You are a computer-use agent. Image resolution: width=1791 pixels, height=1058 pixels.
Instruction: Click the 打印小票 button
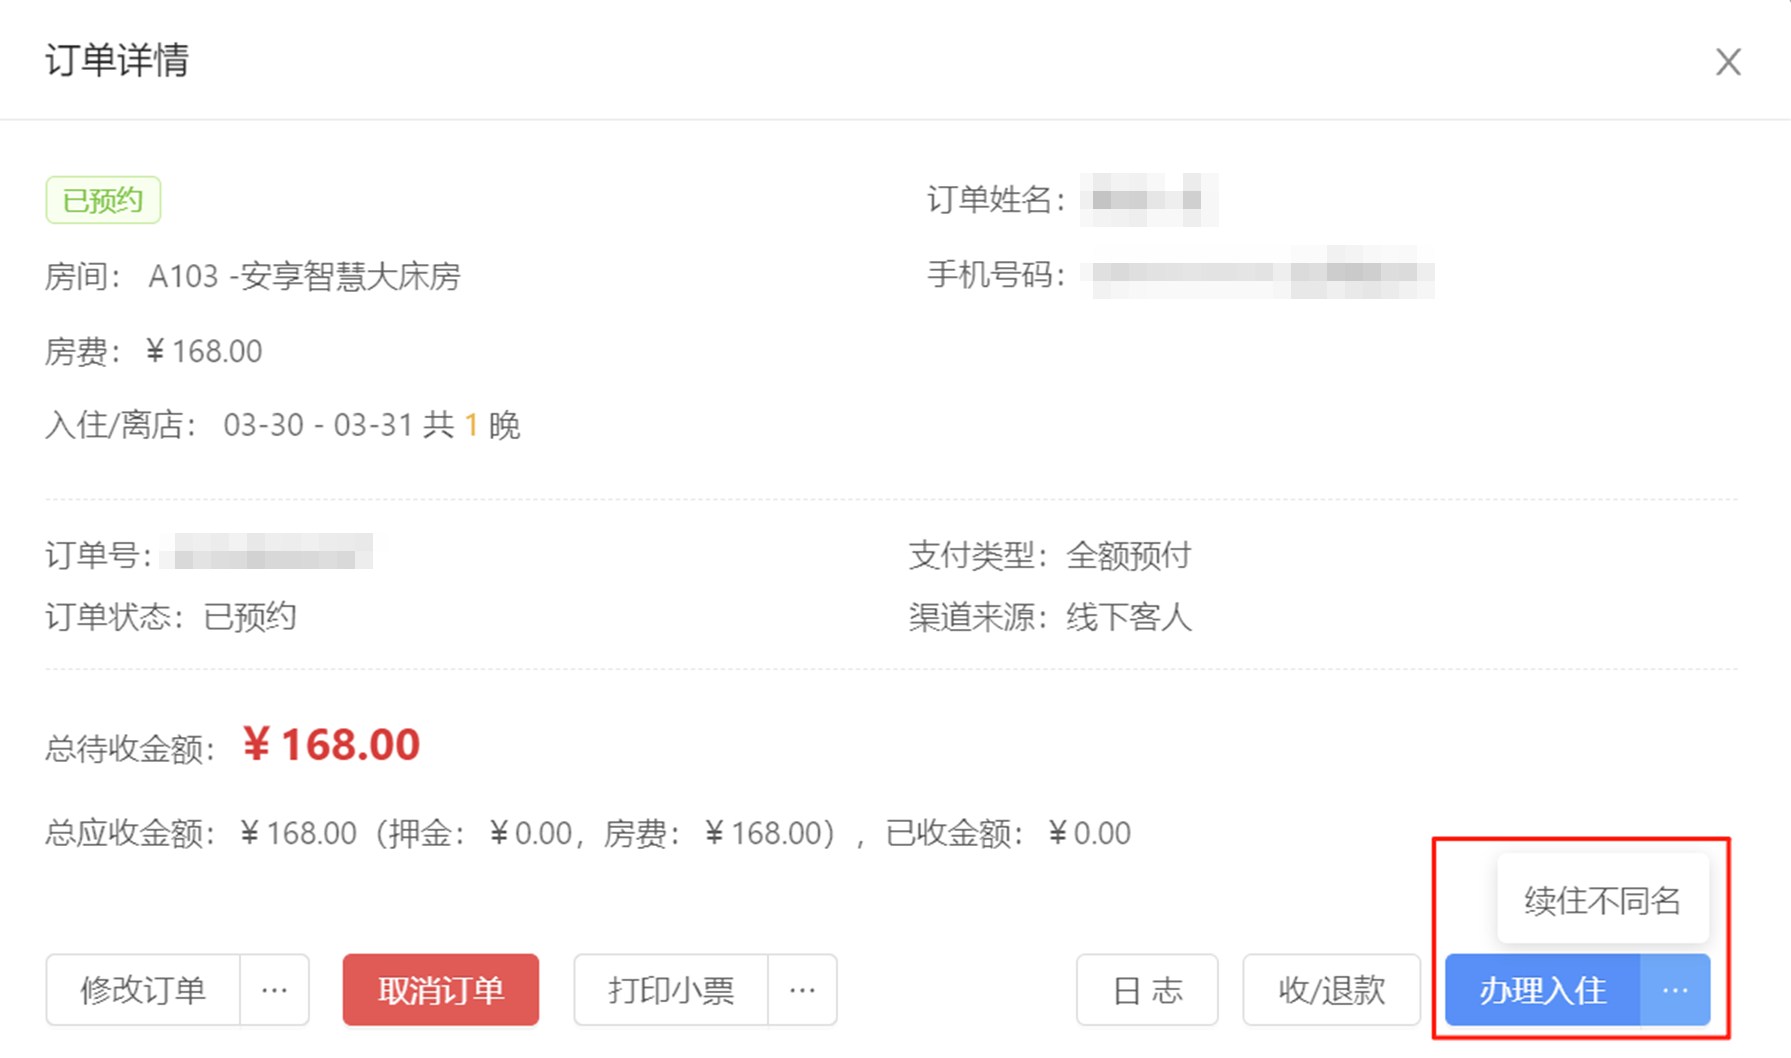(671, 990)
